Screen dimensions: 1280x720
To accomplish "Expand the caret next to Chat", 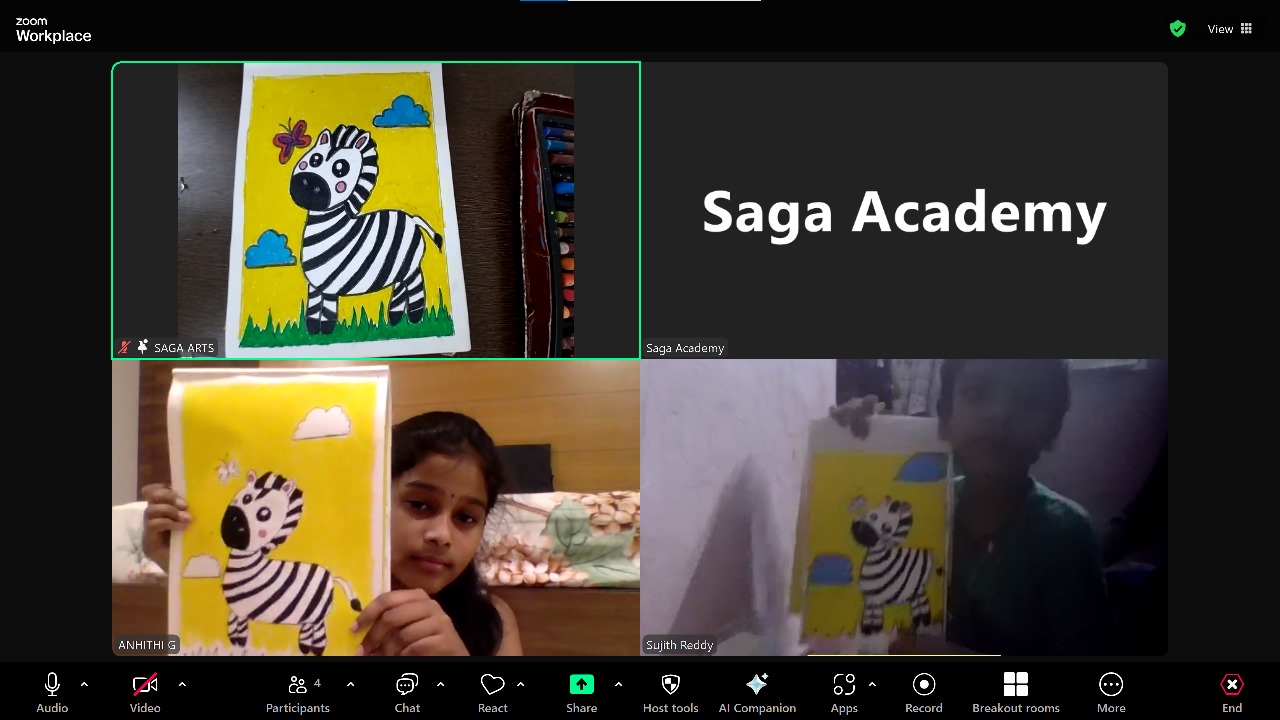I will pos(440,684).
